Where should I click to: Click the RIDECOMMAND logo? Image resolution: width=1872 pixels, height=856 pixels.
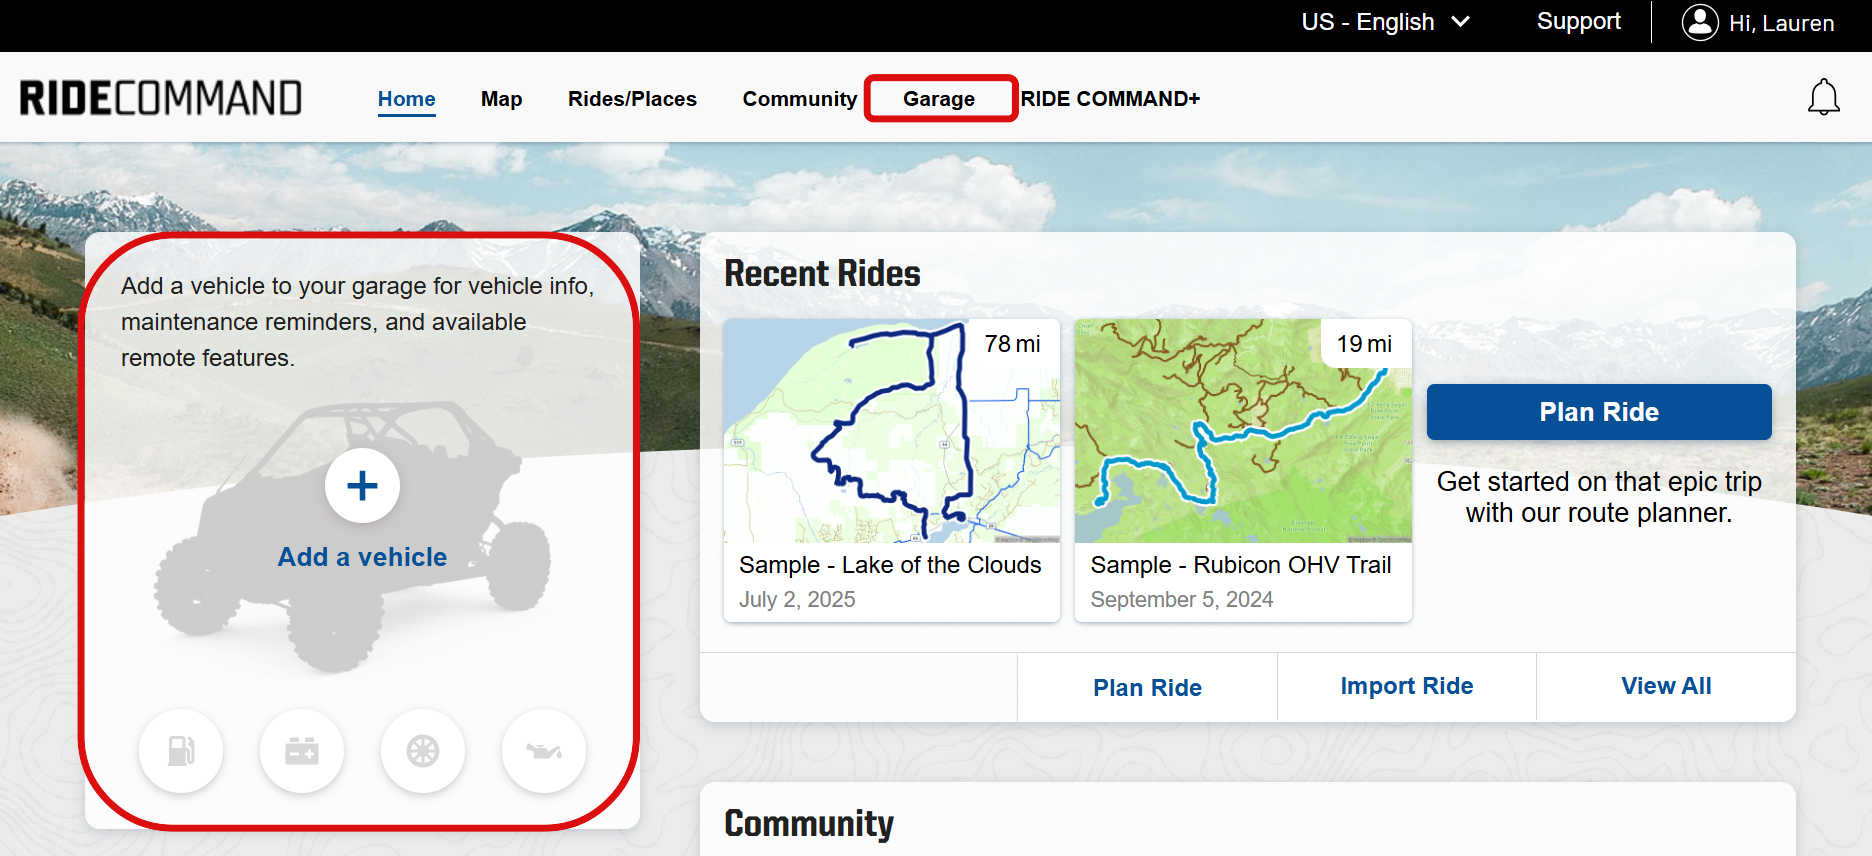click(161, 98)
